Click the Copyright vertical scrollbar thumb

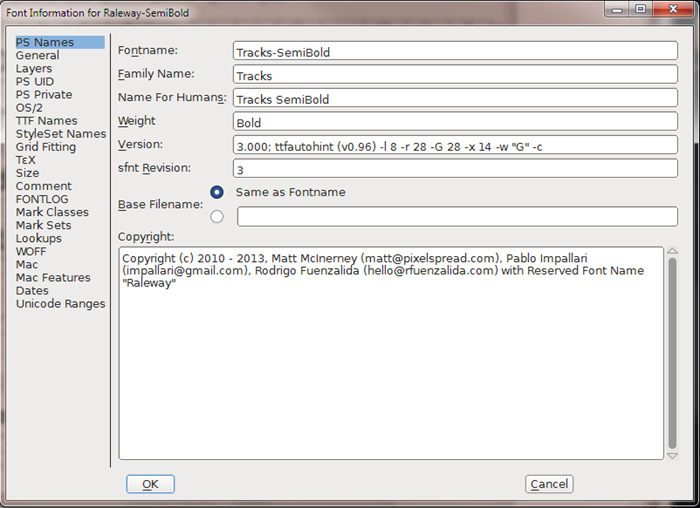(x=672, y=353)
